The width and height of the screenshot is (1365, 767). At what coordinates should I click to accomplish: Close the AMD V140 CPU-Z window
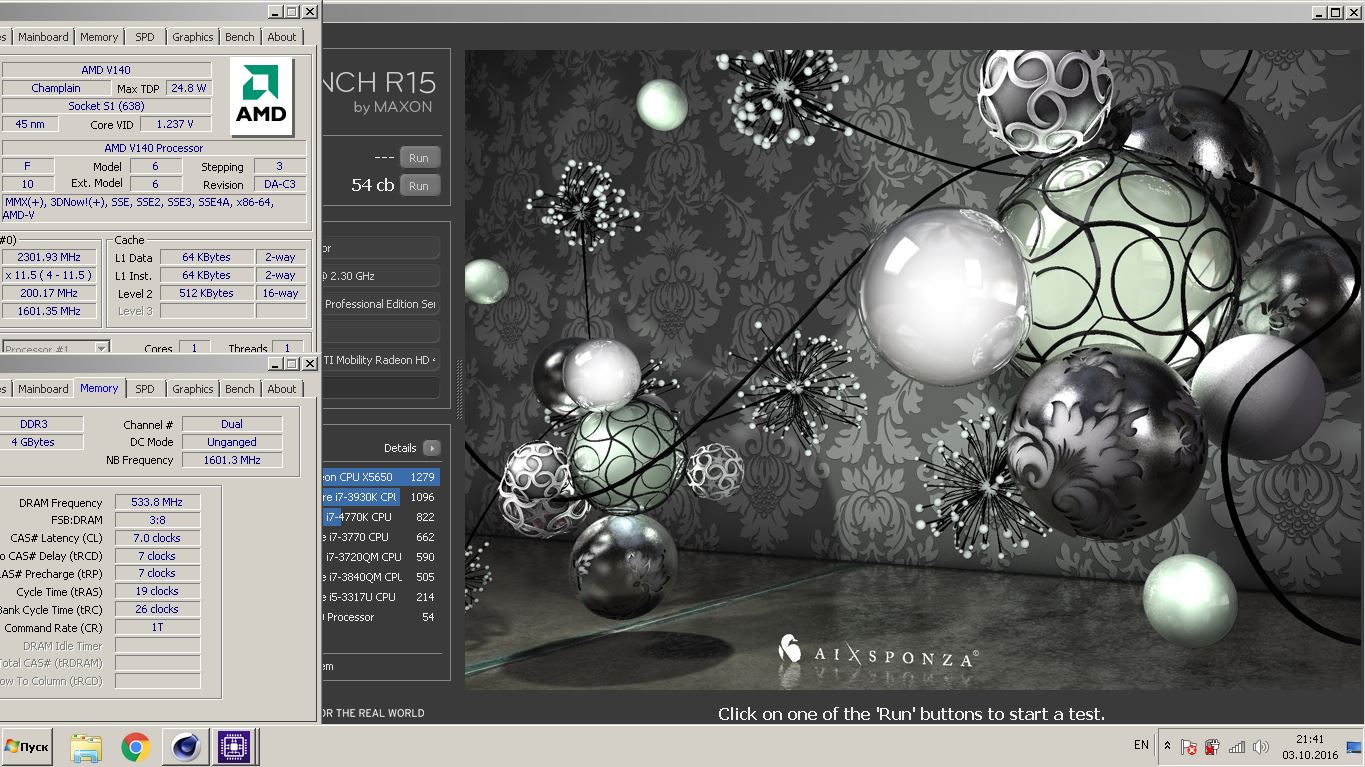pos(310,12)
